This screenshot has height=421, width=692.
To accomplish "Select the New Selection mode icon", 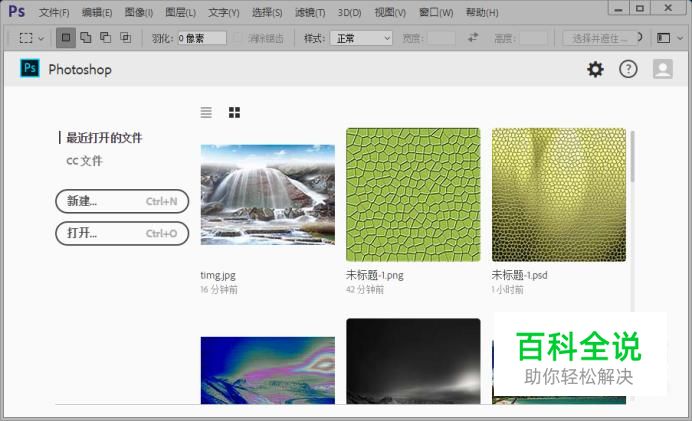I will [65, 38].
